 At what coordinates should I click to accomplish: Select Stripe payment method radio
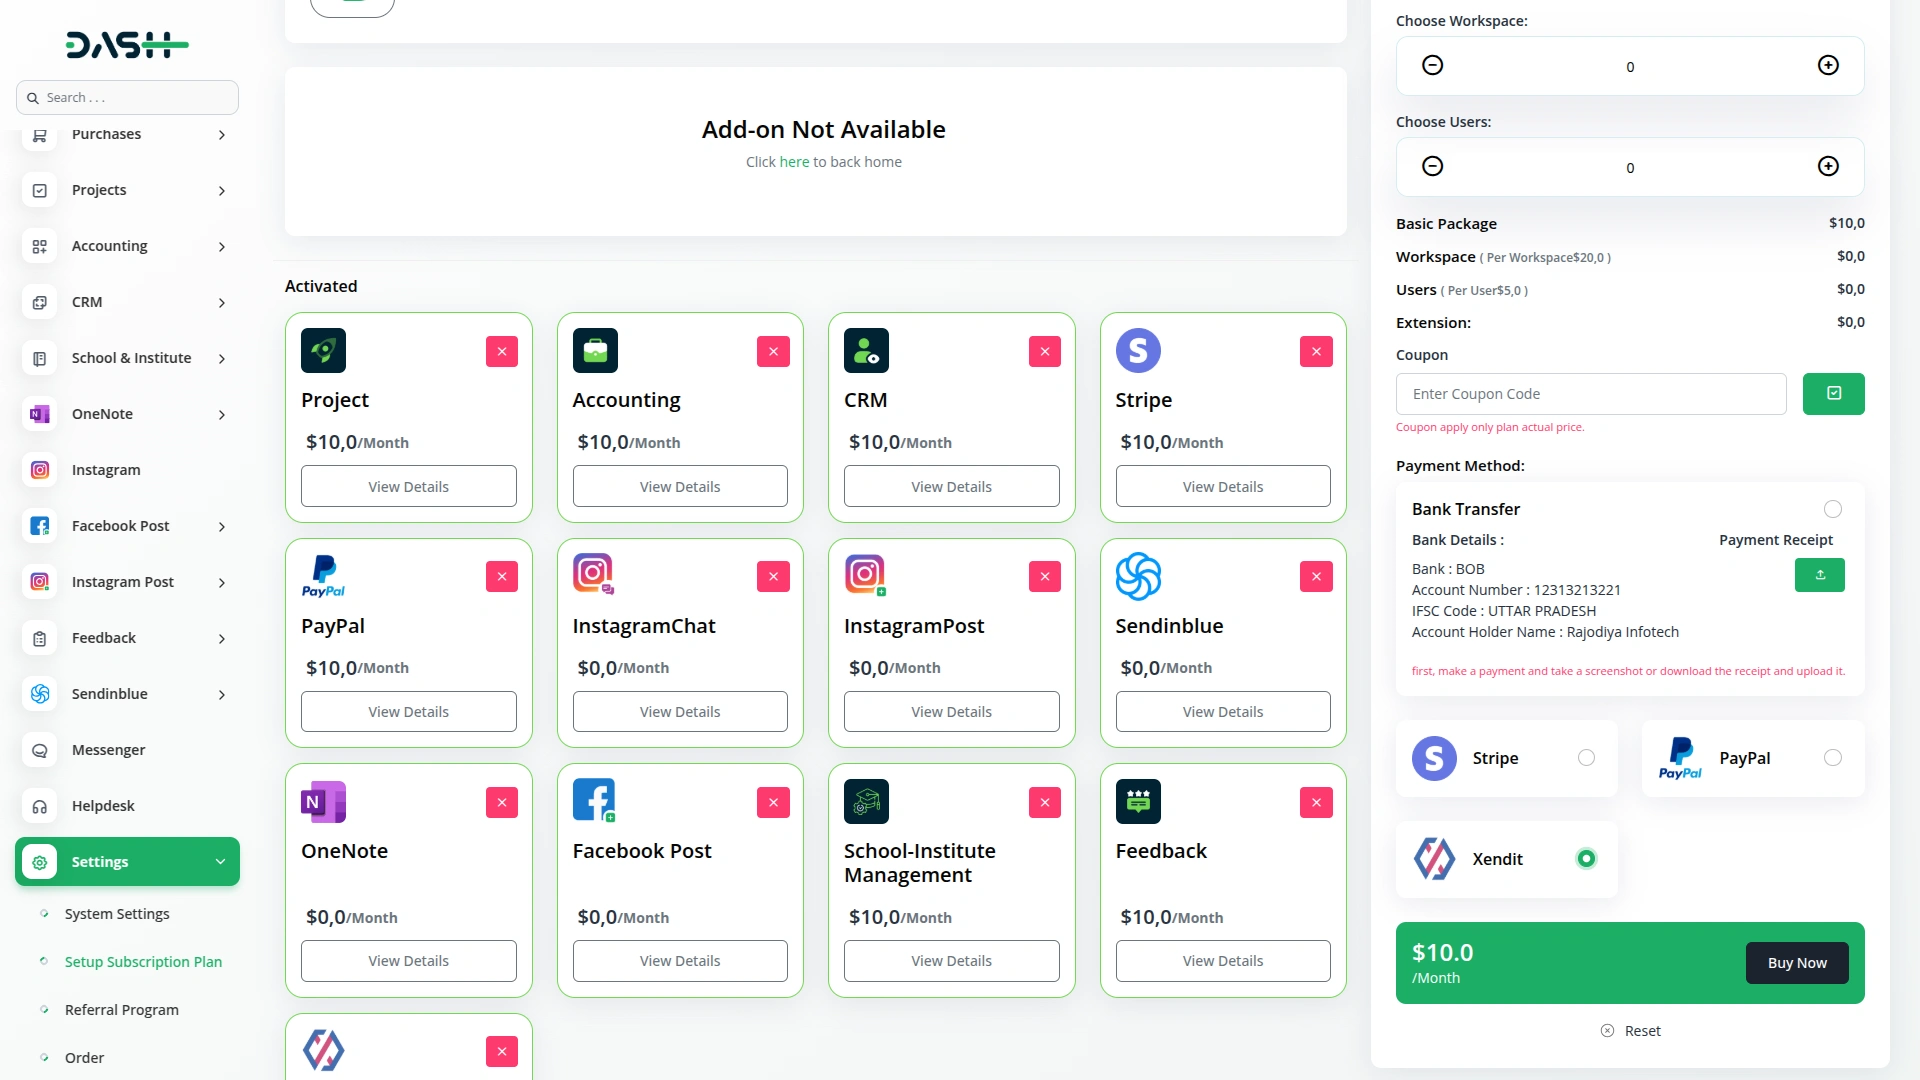[x=1586, y=758]
